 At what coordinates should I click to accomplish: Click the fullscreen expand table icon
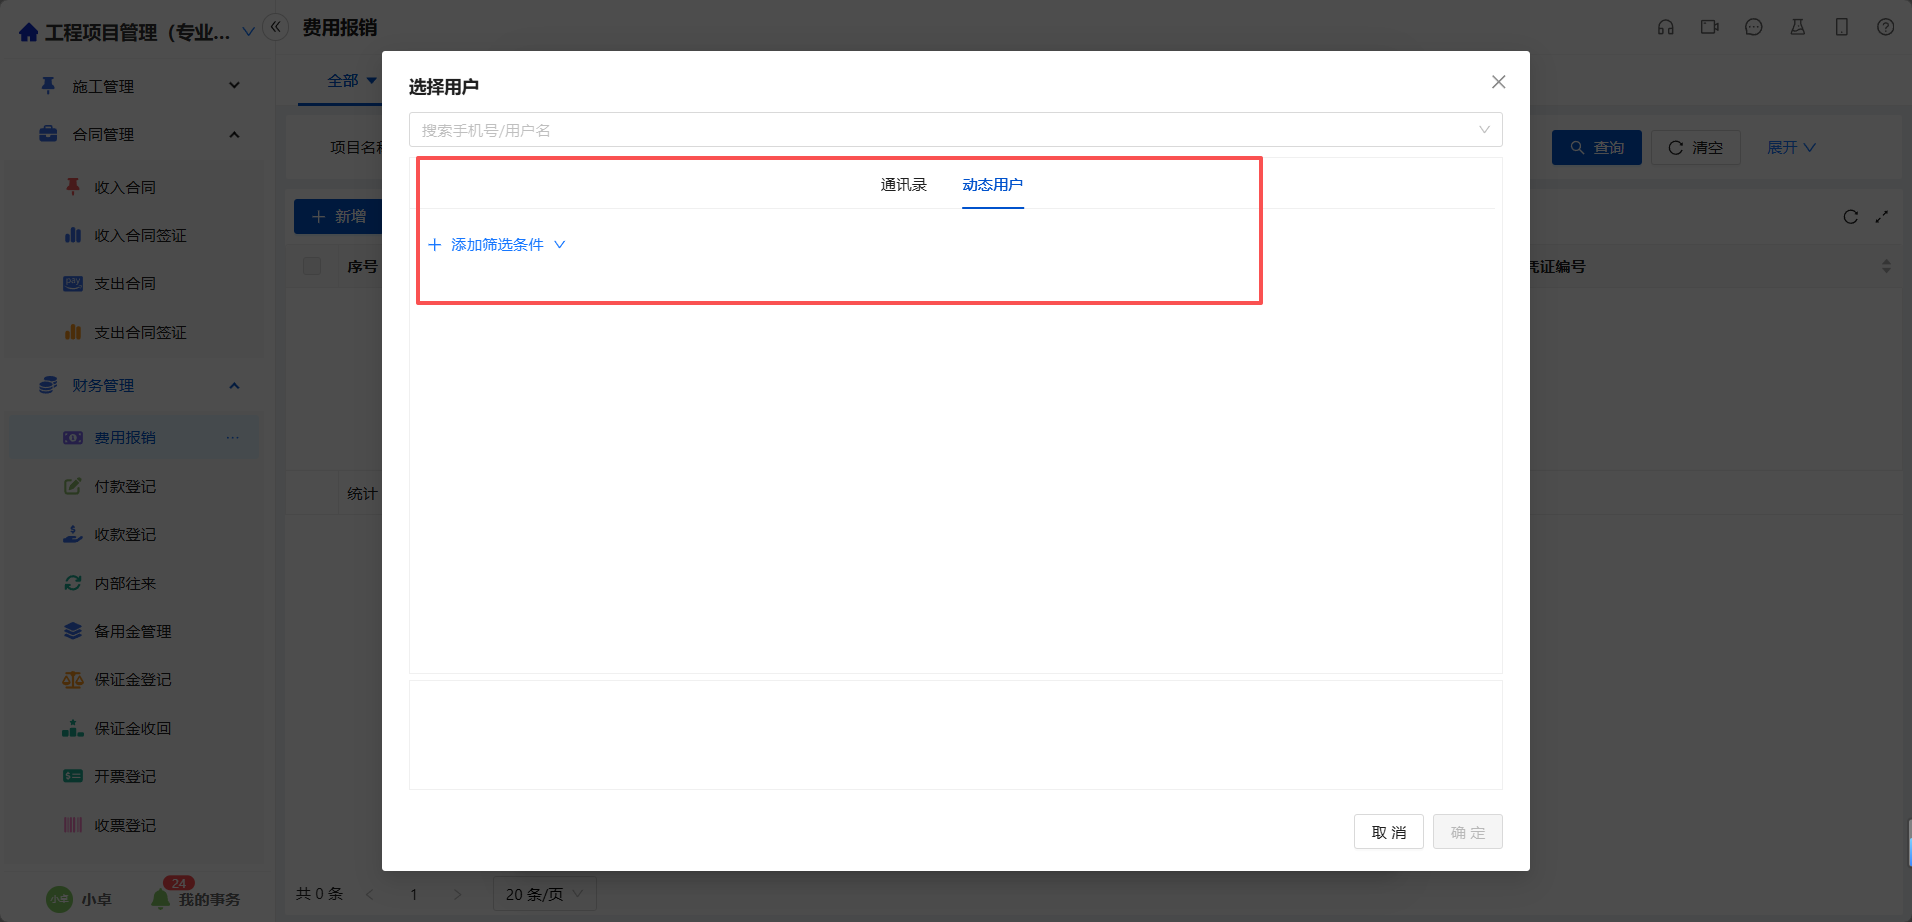(x=1882, y=217)
